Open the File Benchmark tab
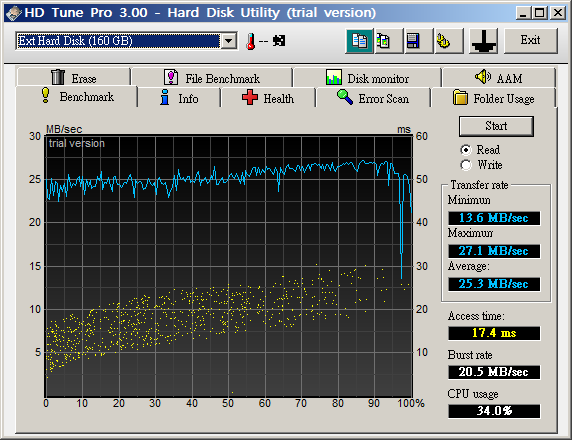Screen dimensions: 572x440 point(212,78)
